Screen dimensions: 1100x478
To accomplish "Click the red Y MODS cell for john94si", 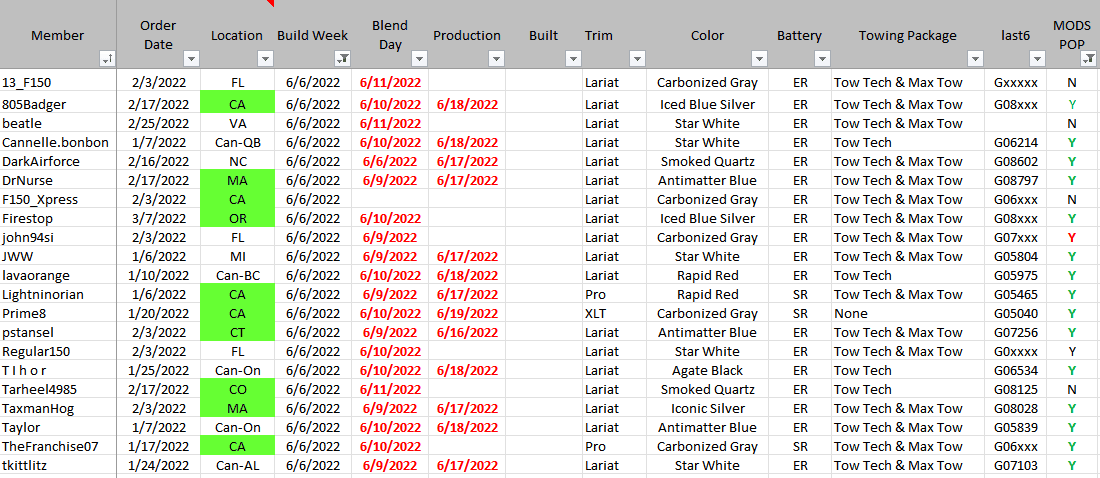I will (x=1072, y=238).
